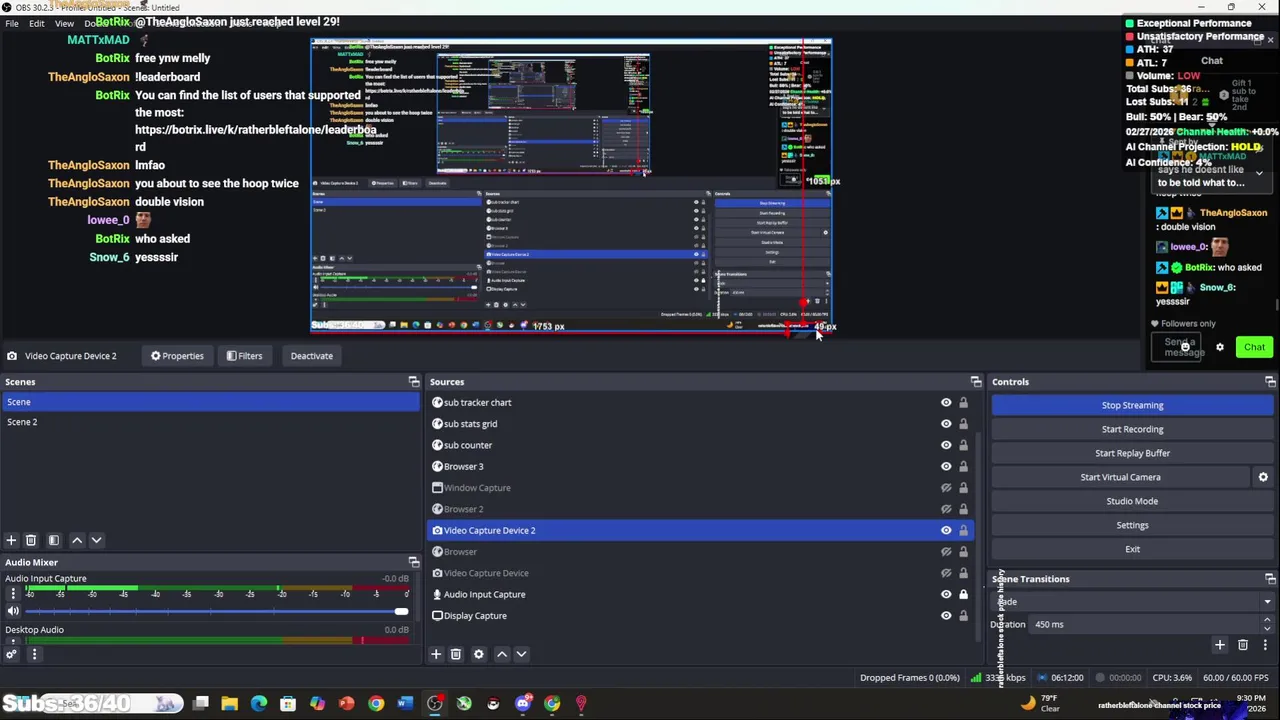Click Start Recording
1280x720 pixels.
(1132, 429)
